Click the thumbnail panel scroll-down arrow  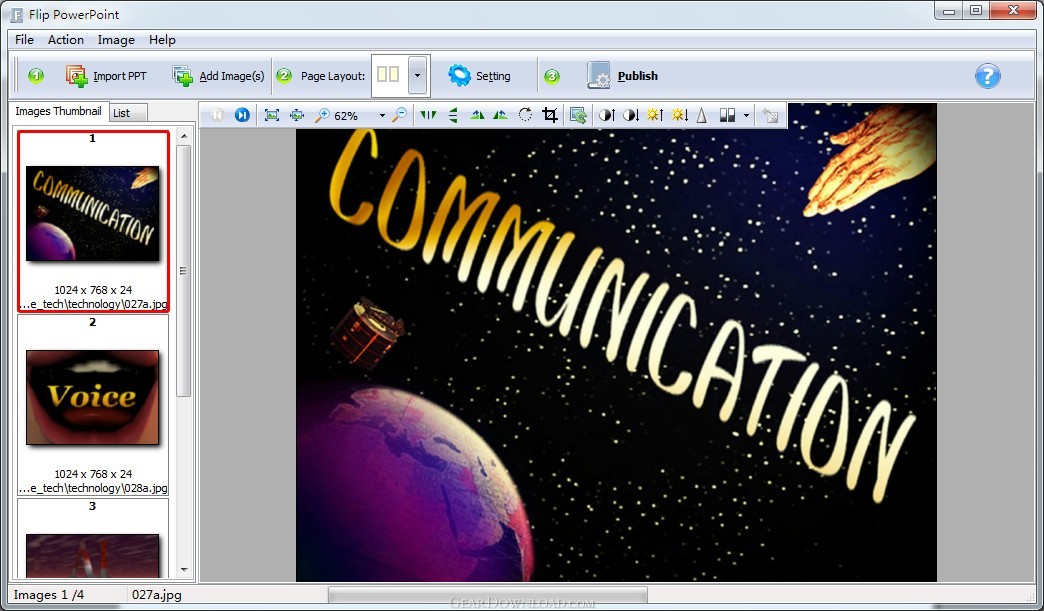(184, 570)
